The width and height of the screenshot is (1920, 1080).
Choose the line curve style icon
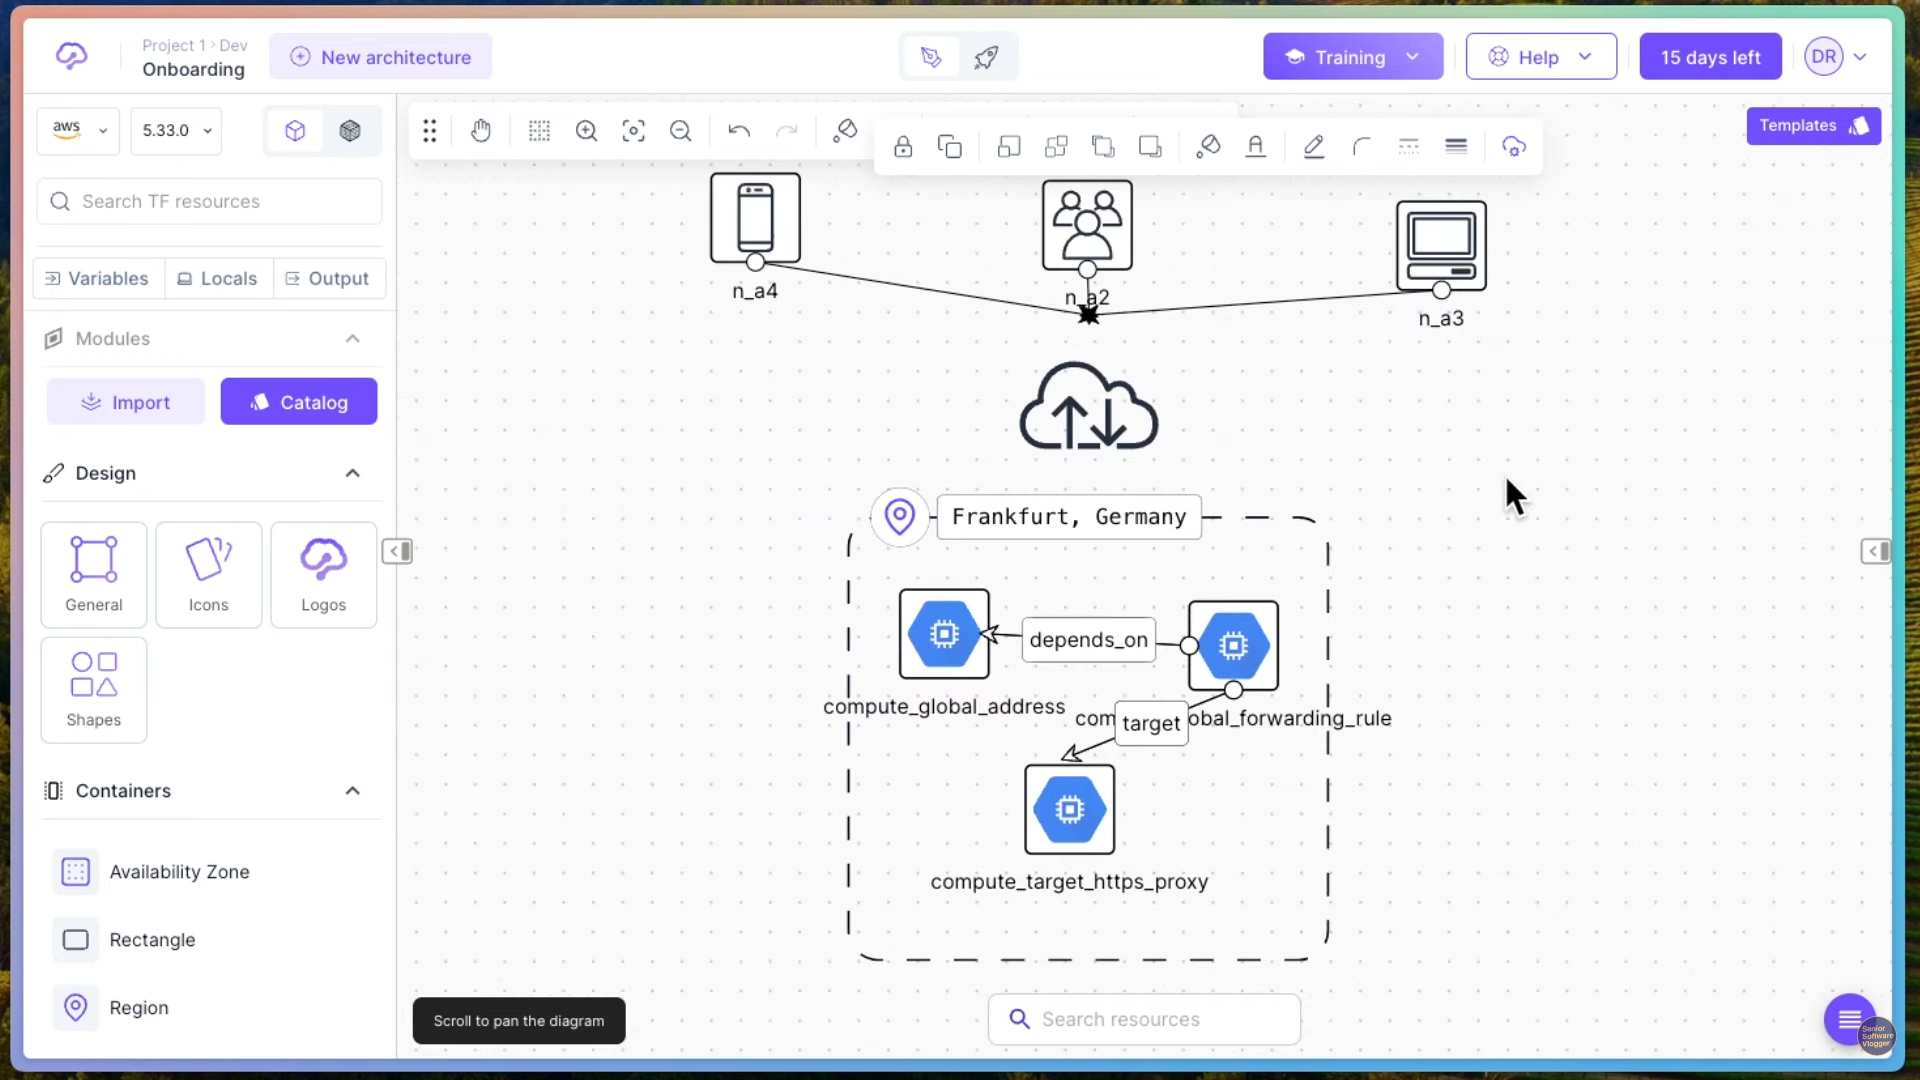1361,147
